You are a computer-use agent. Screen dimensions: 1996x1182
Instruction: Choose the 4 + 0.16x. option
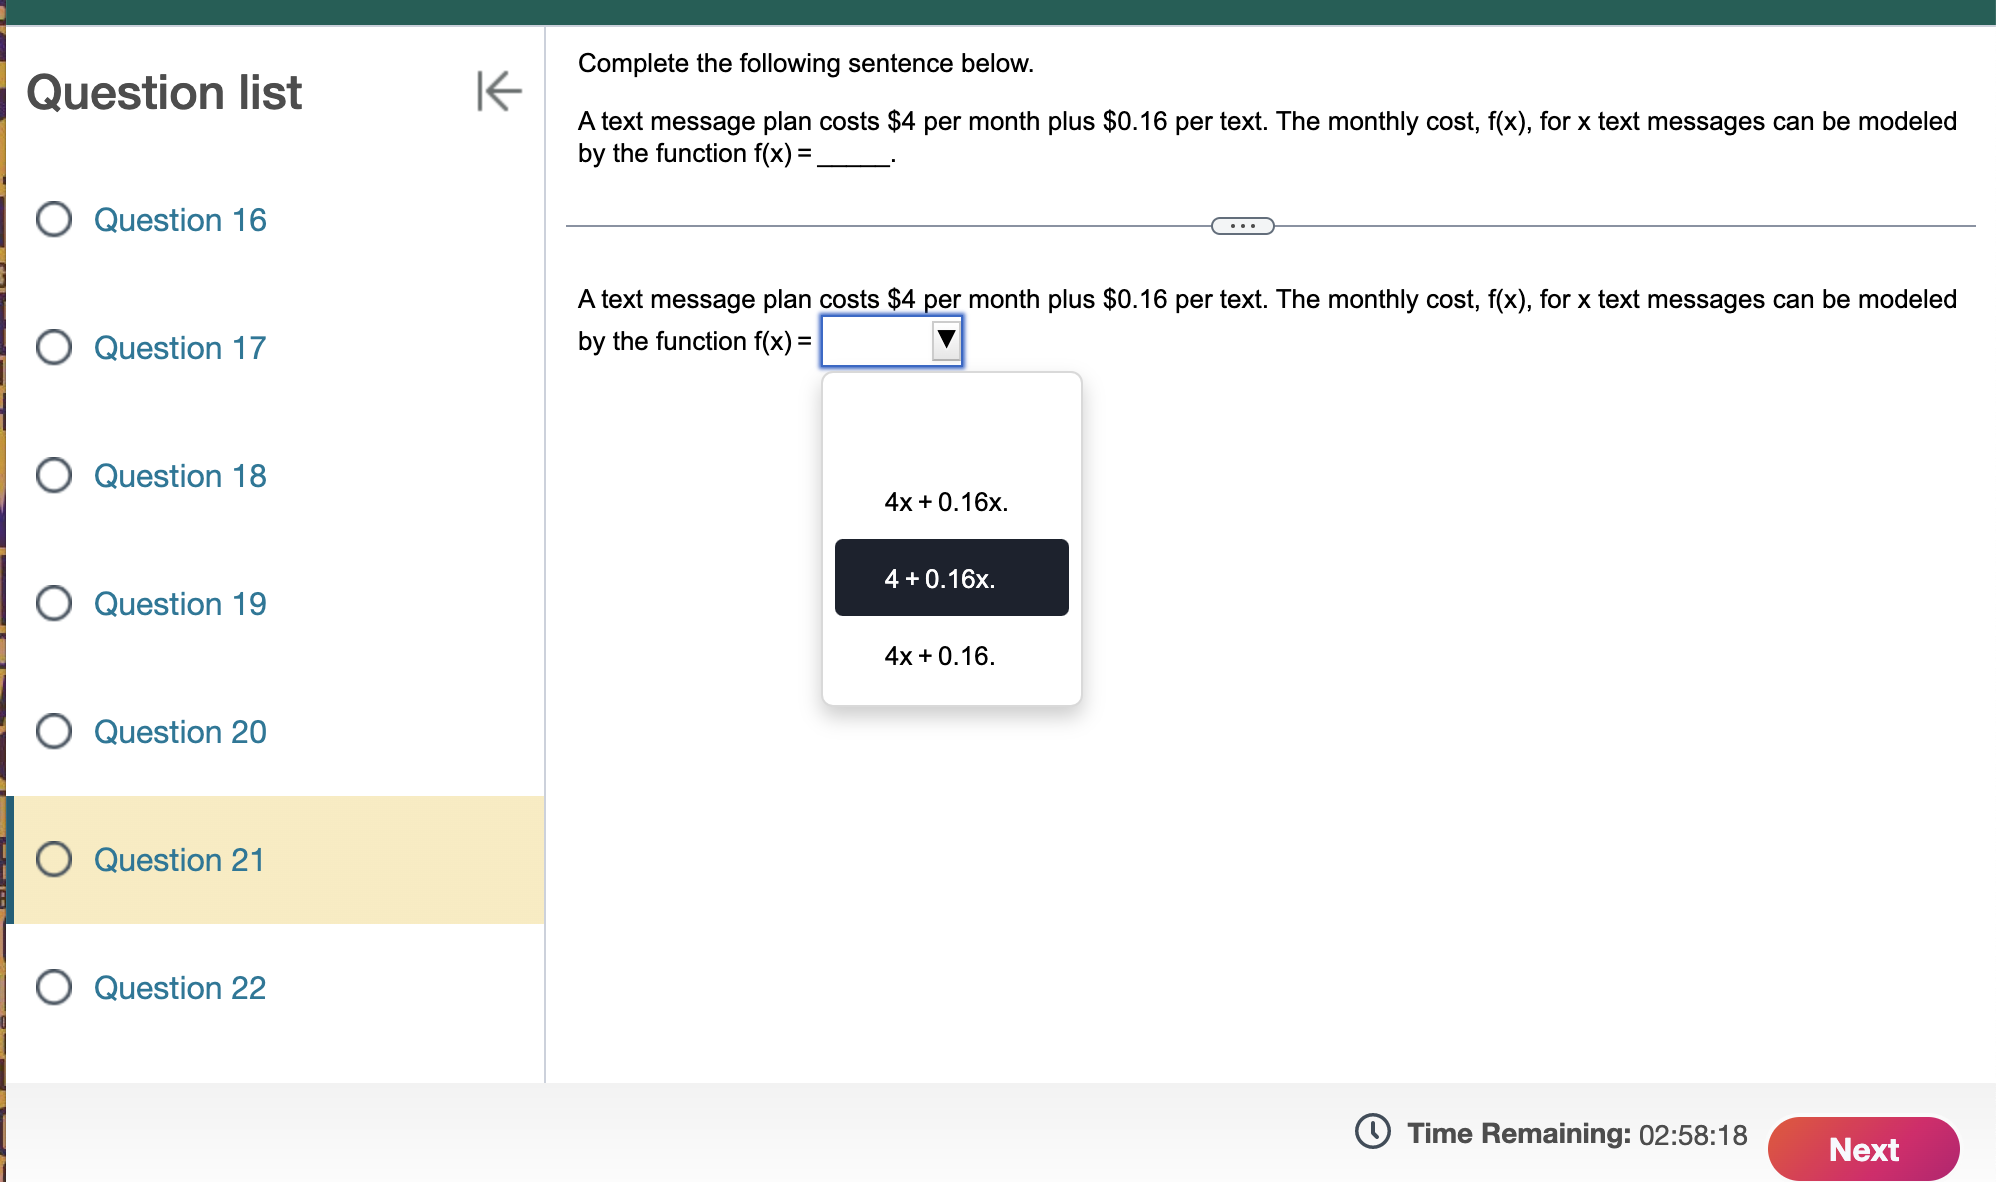950,578
